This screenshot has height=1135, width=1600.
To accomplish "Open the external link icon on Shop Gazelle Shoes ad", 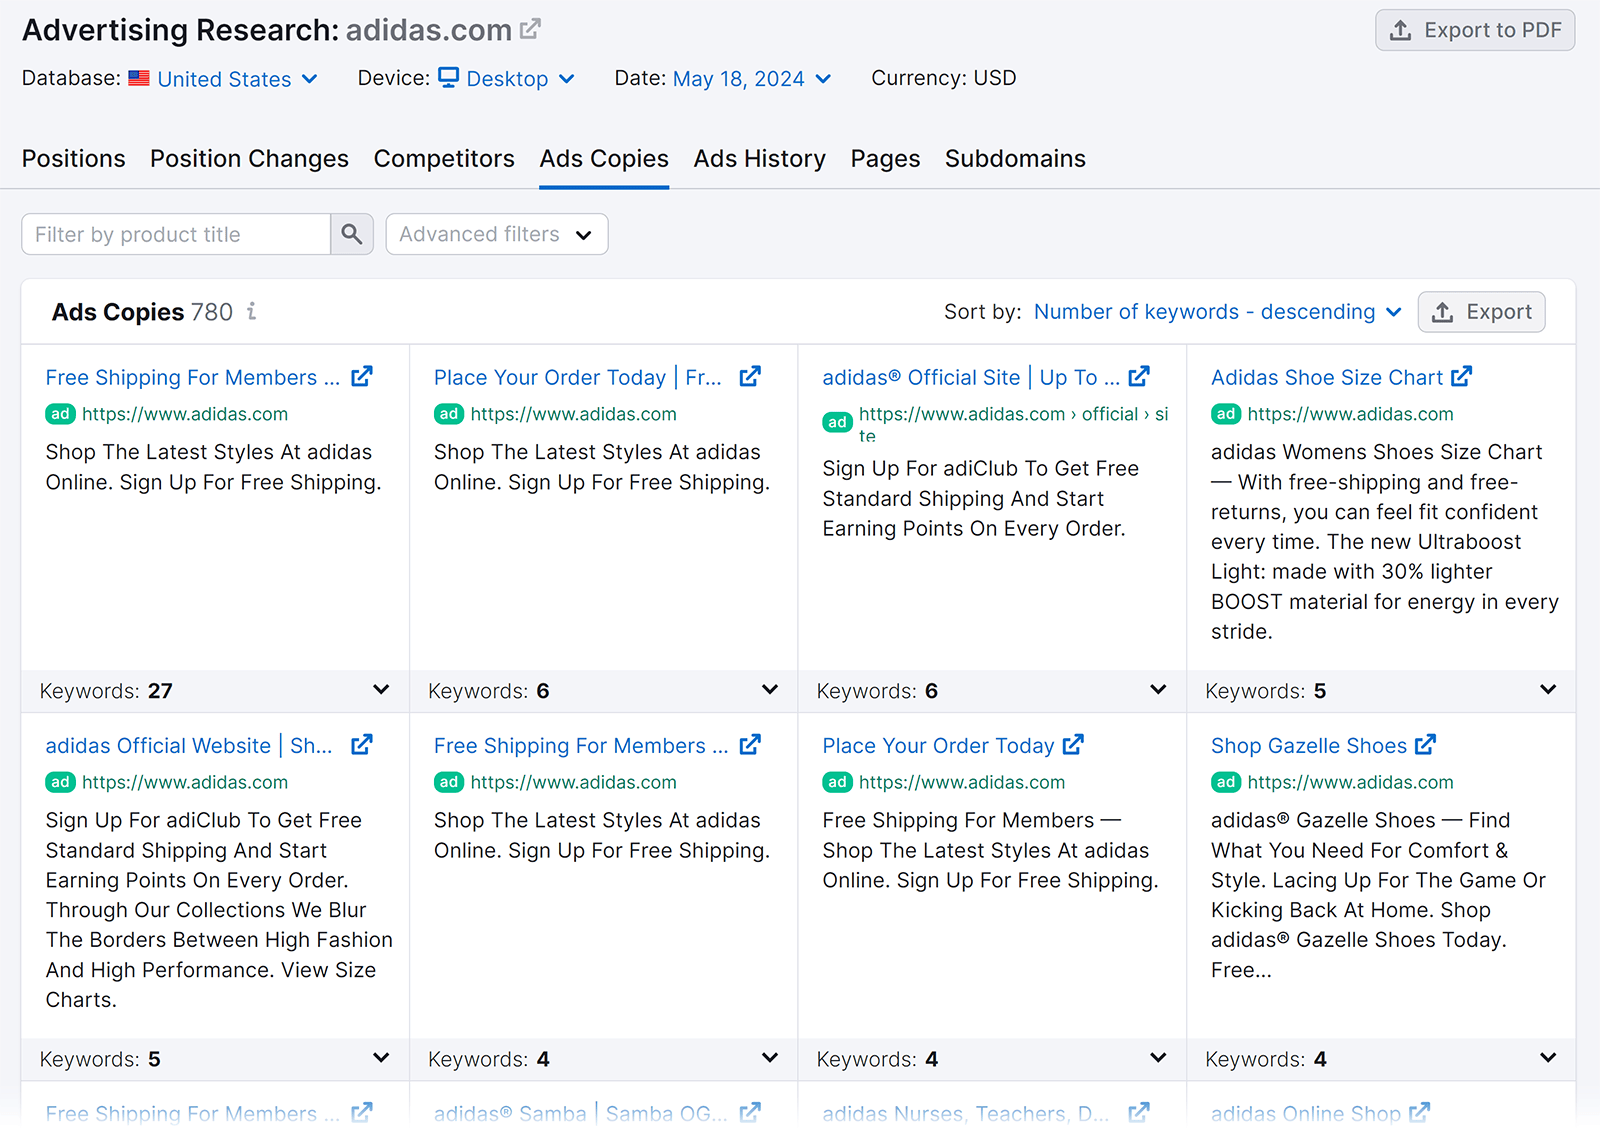I will [1426, 744].
